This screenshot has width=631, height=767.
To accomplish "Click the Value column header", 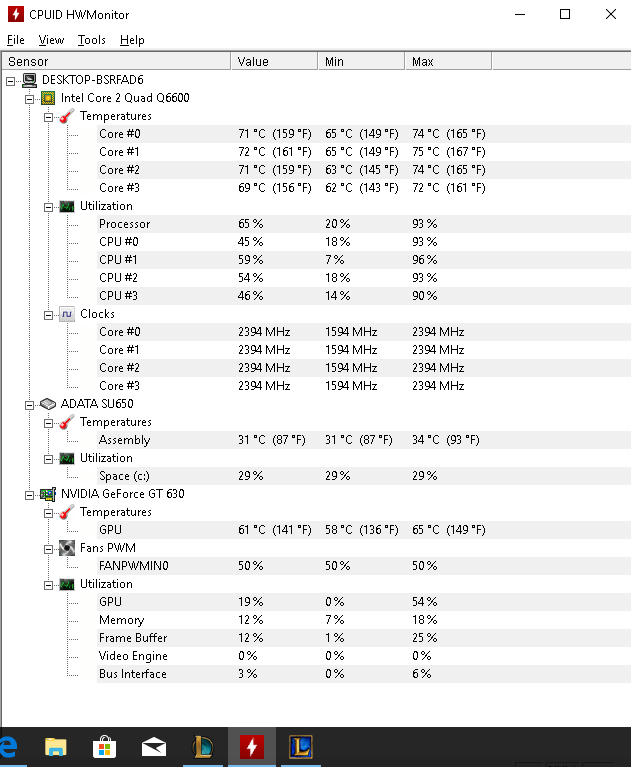I will pyautogui.click(x=274, y=62).
